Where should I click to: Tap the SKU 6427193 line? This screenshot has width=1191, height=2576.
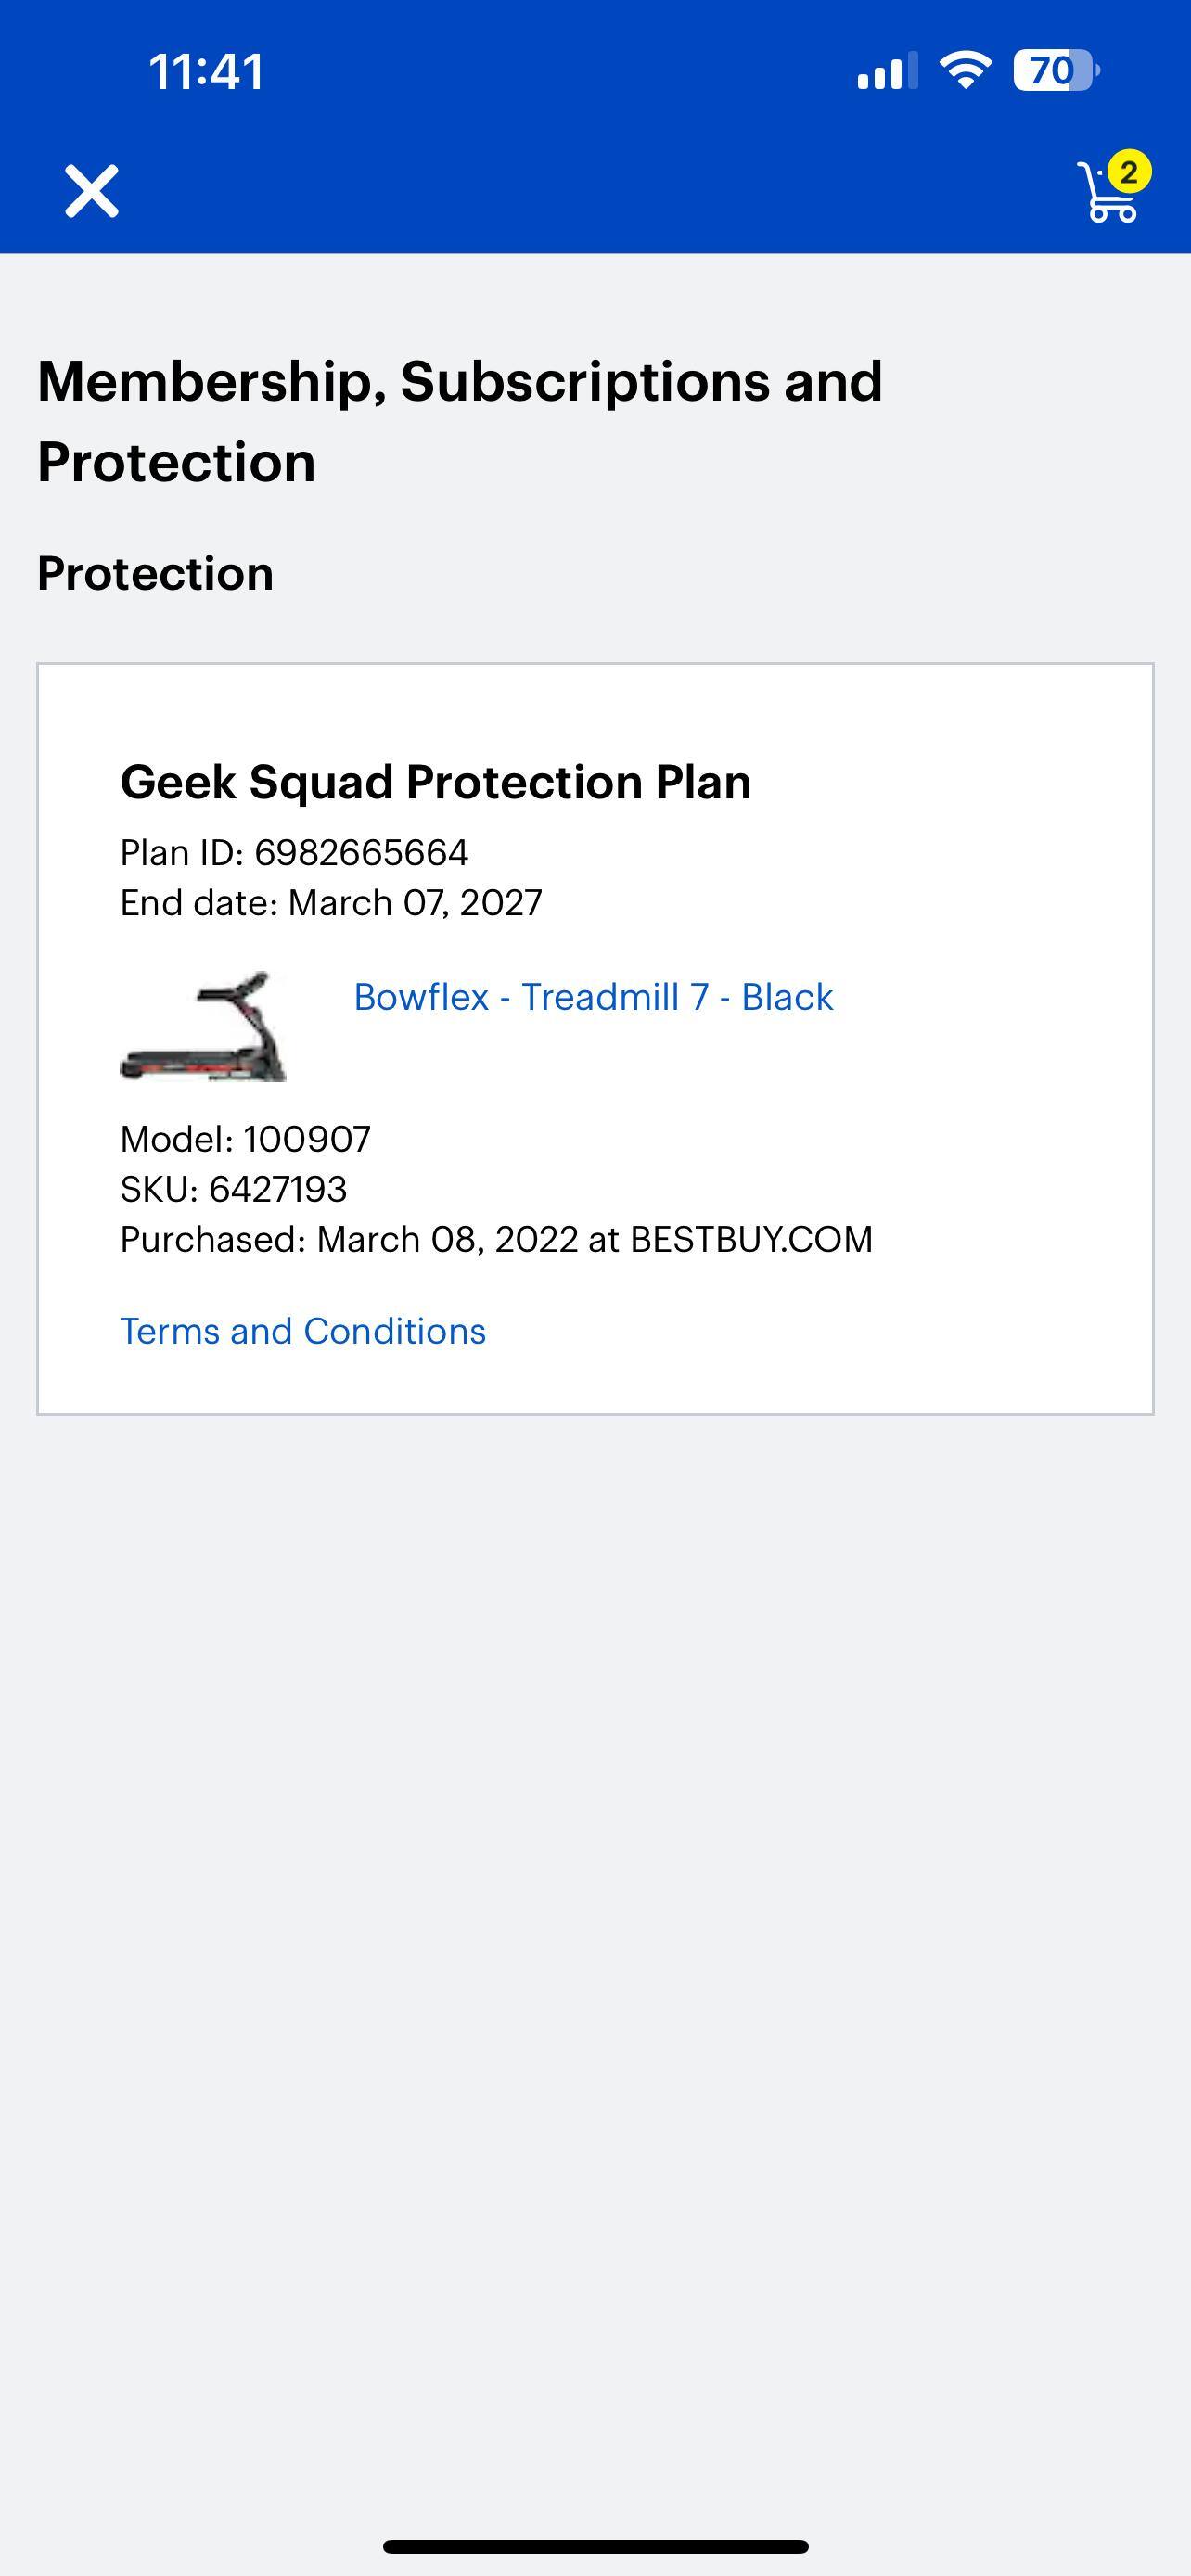point(233,1189)
